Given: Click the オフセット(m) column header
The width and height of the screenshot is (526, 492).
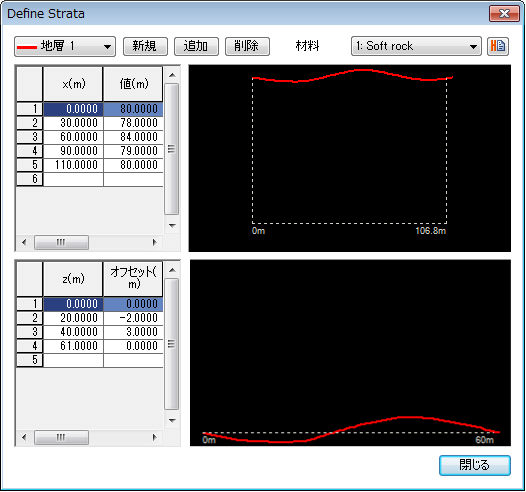Looking at the screenshot, I should 133,278.
